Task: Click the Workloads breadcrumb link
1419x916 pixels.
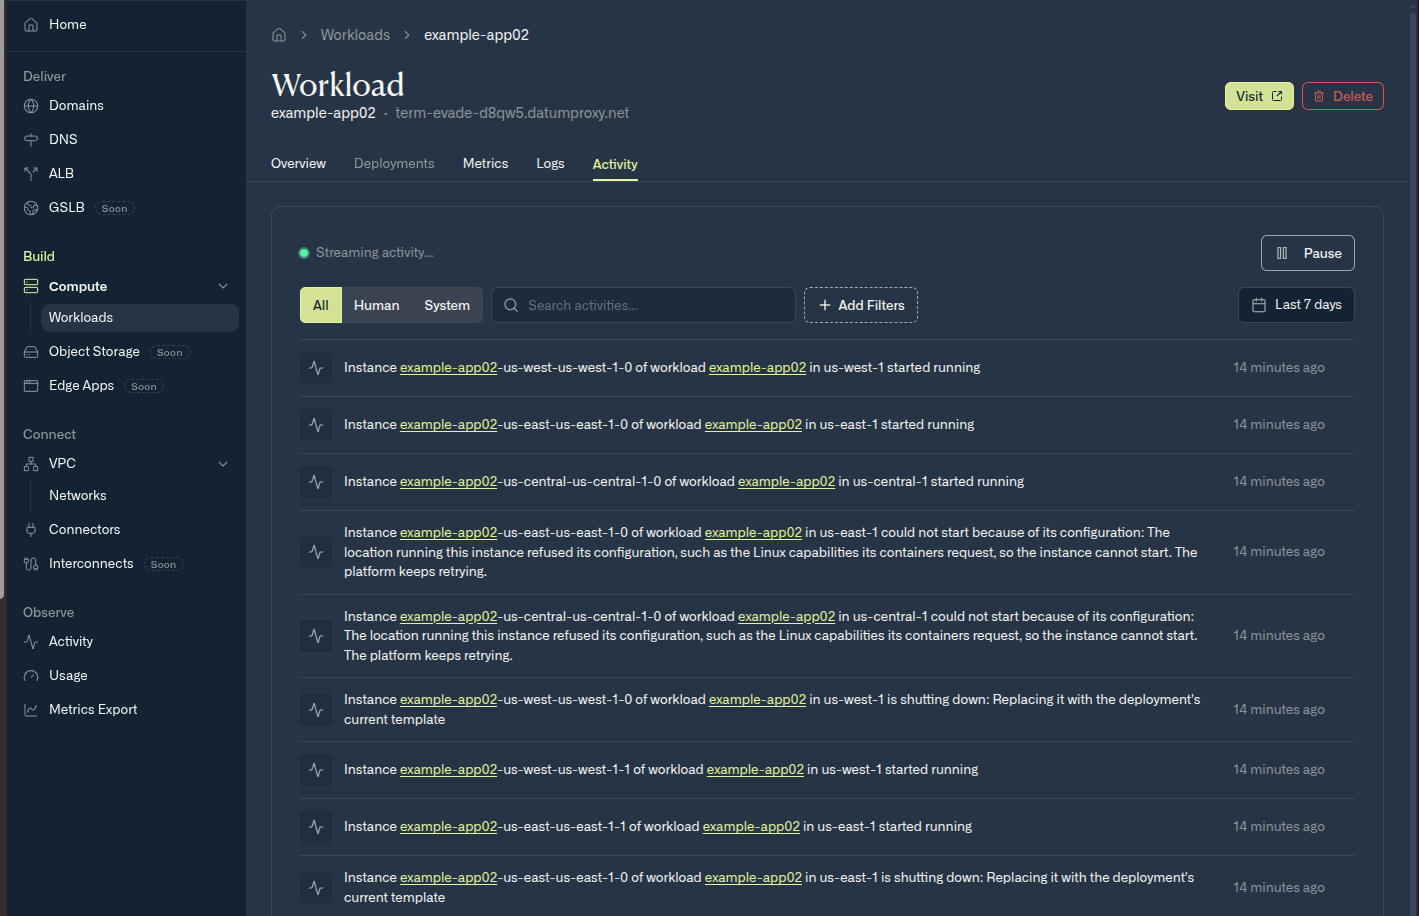Action: [x=355, y=35]
